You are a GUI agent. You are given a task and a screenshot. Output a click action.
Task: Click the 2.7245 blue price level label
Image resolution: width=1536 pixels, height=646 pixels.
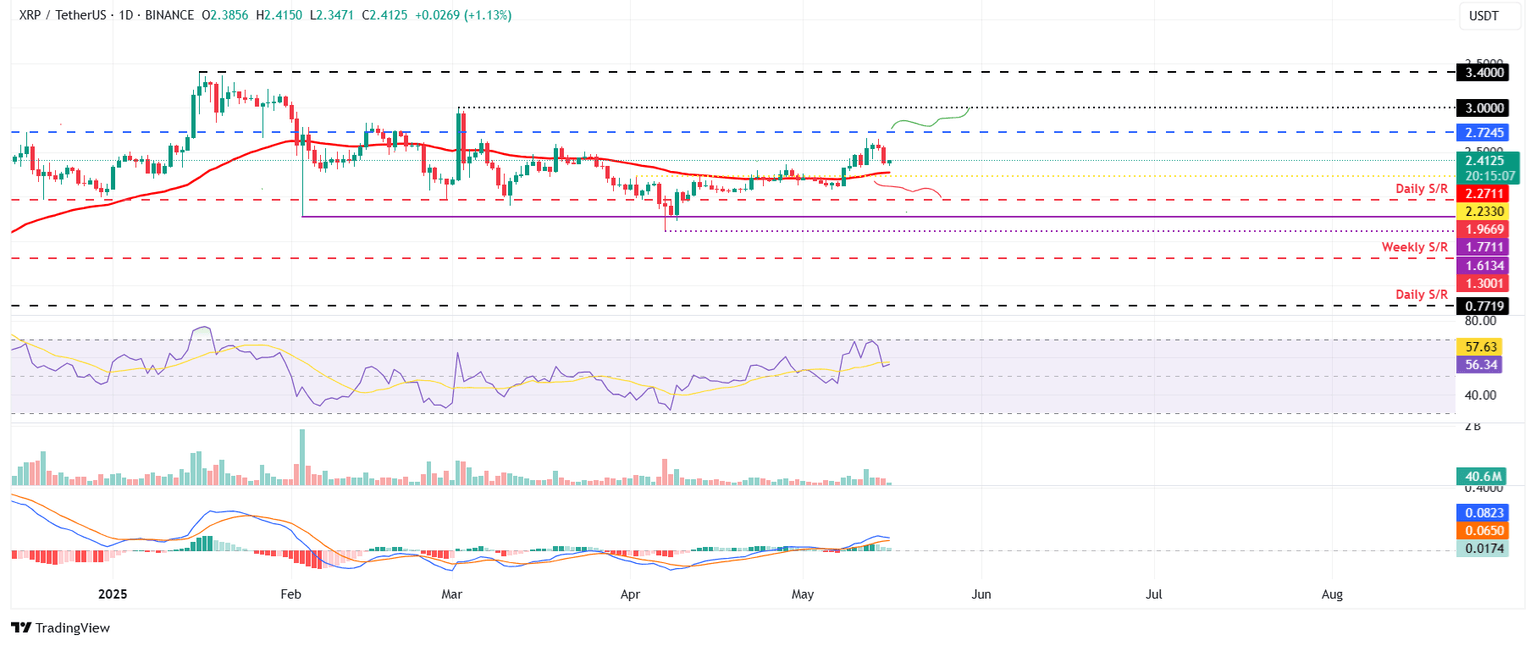pyautogui.click(x=1483, y=132)
